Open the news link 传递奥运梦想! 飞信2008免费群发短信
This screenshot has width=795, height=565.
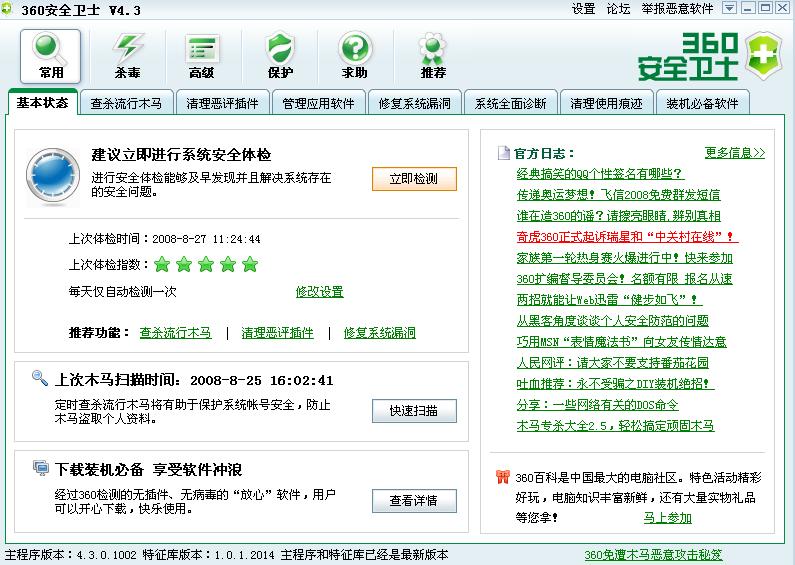619,195
